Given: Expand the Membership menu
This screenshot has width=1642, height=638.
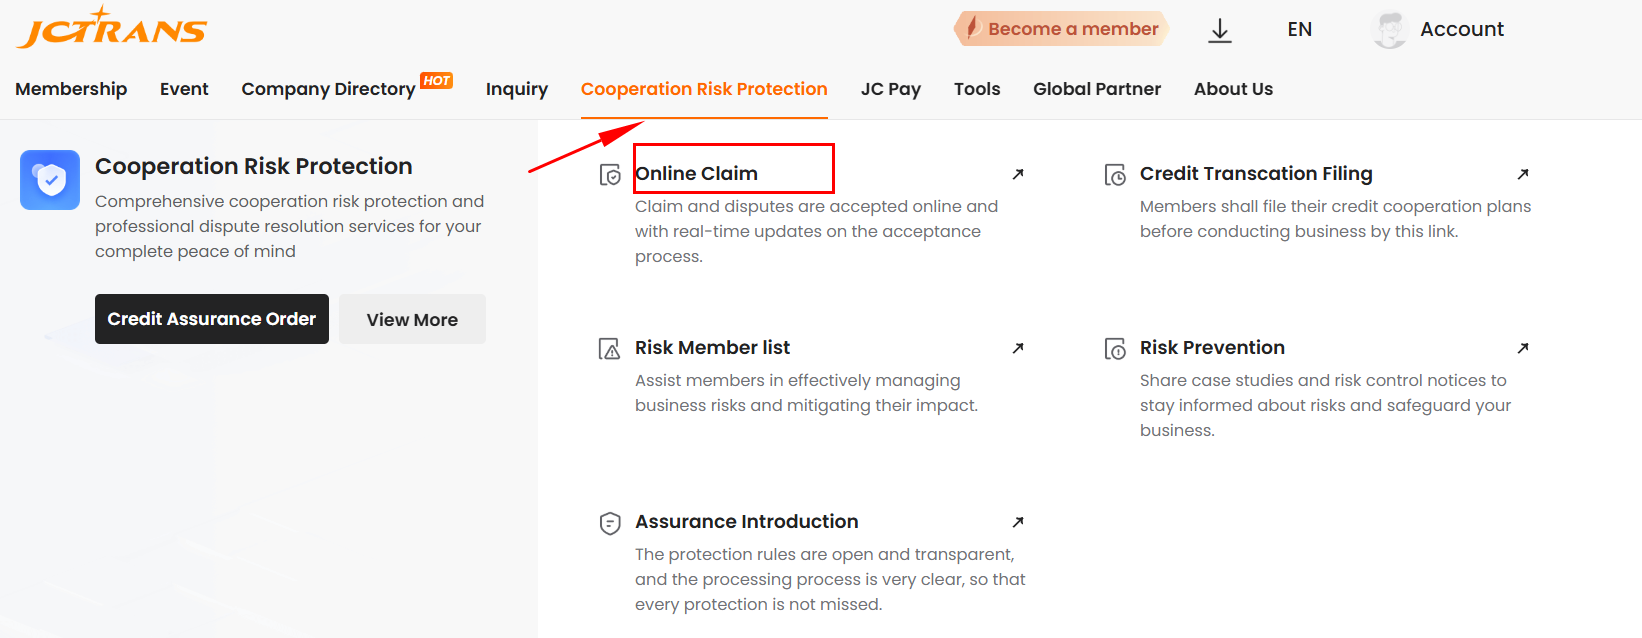Looking at the screenshot, I should (71, 89).
